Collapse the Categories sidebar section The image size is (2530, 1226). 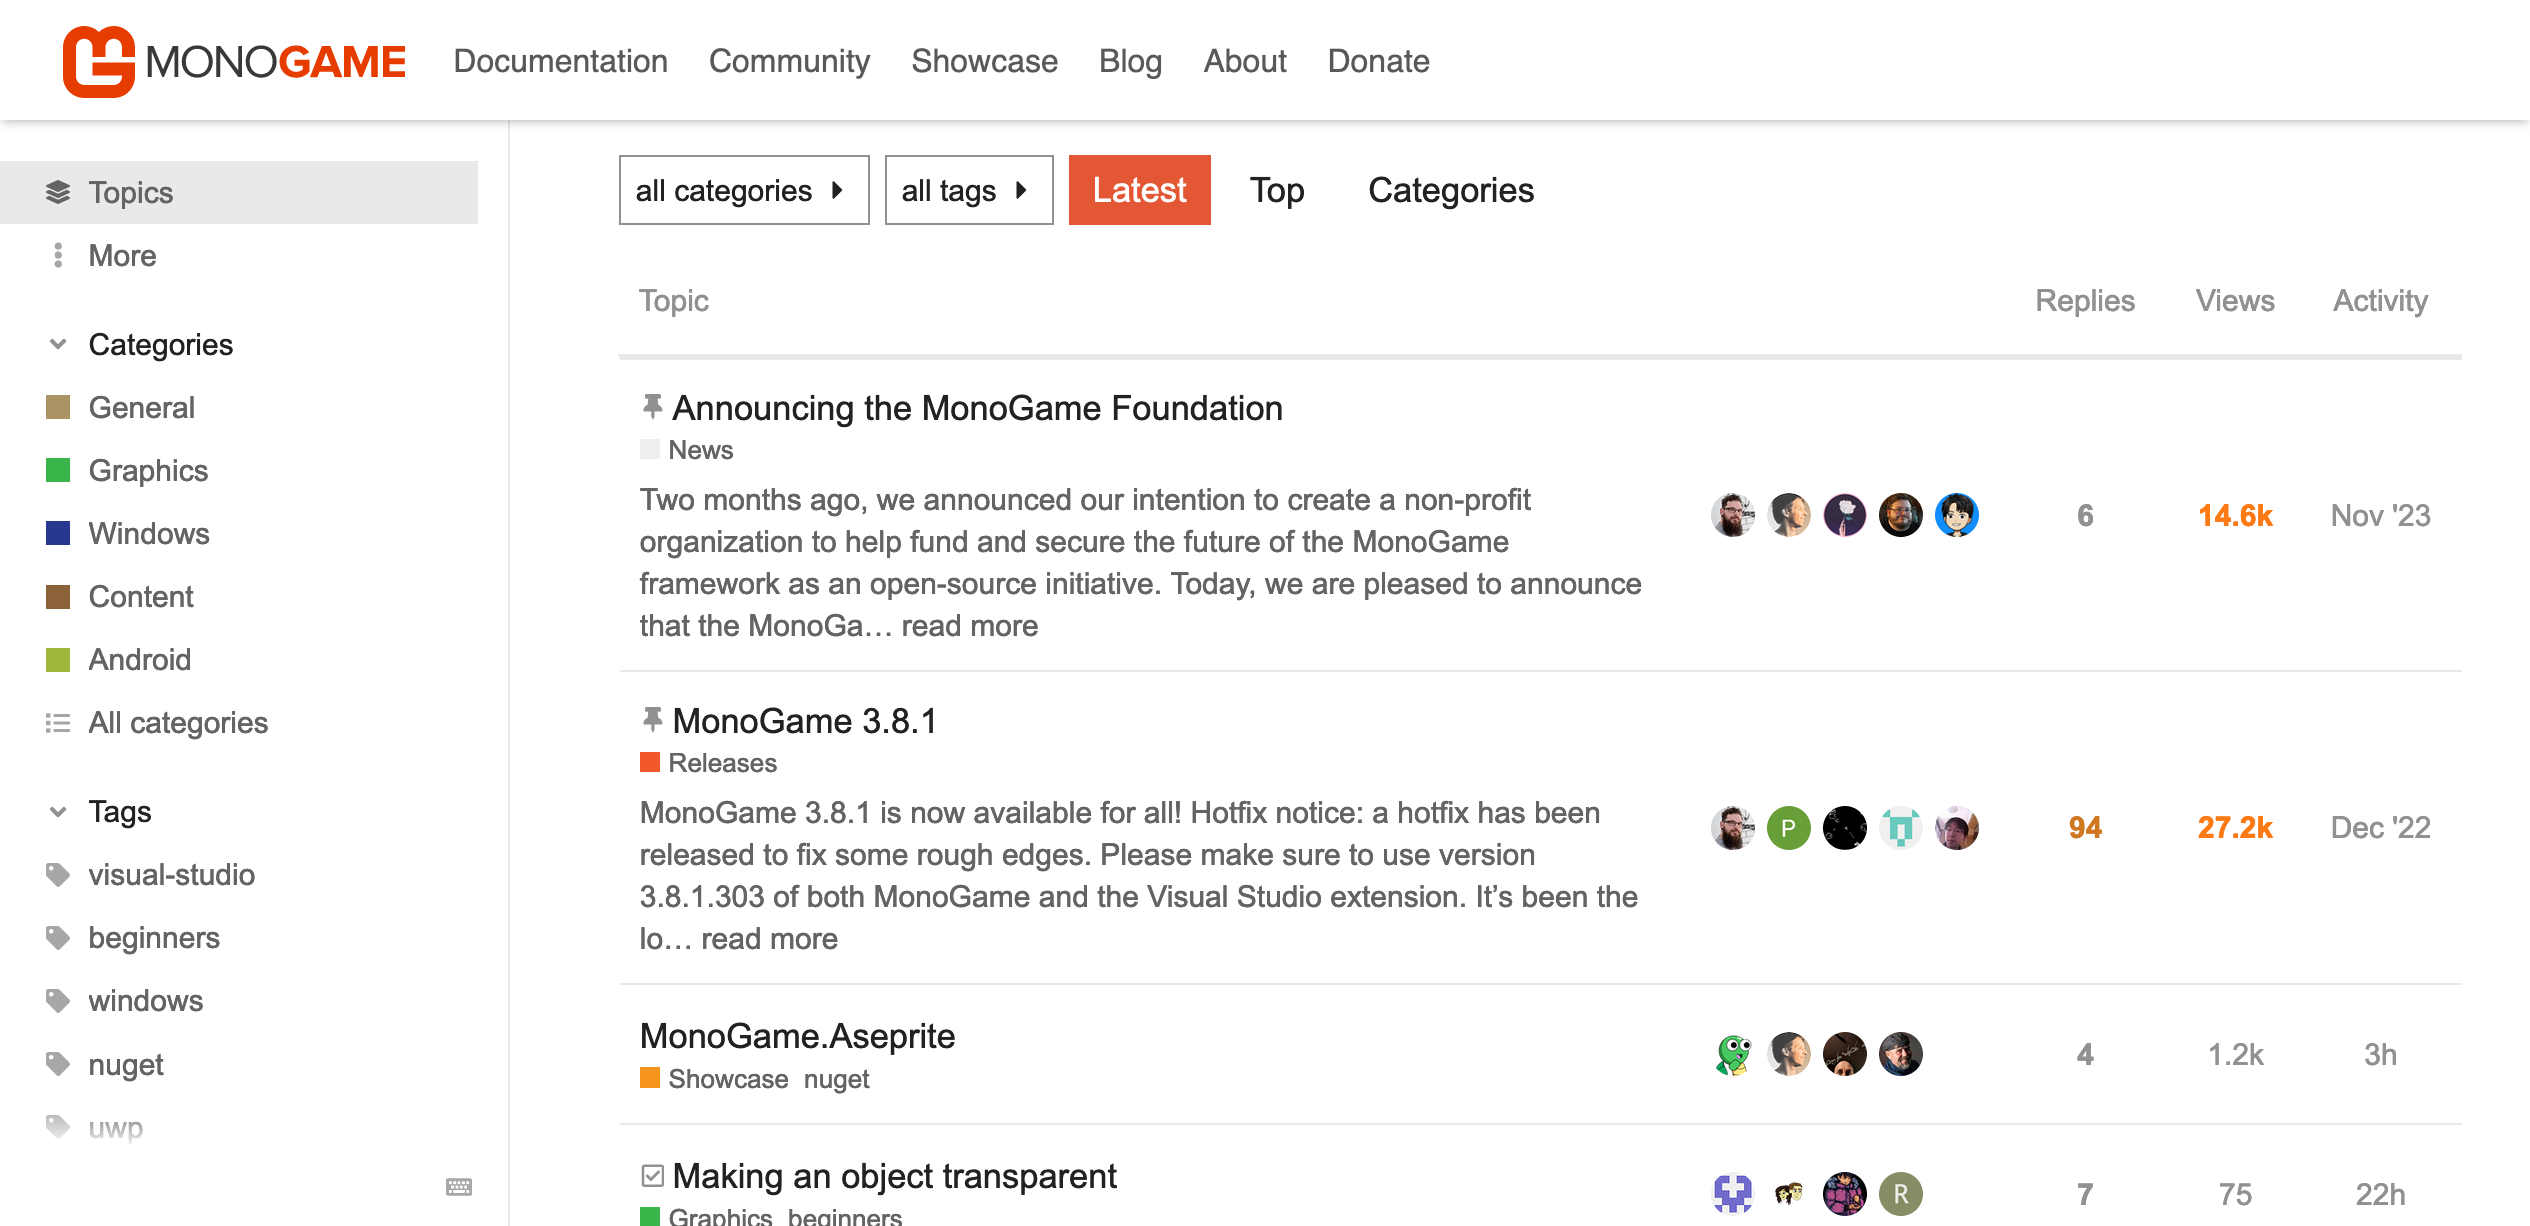tap(58, 345)
